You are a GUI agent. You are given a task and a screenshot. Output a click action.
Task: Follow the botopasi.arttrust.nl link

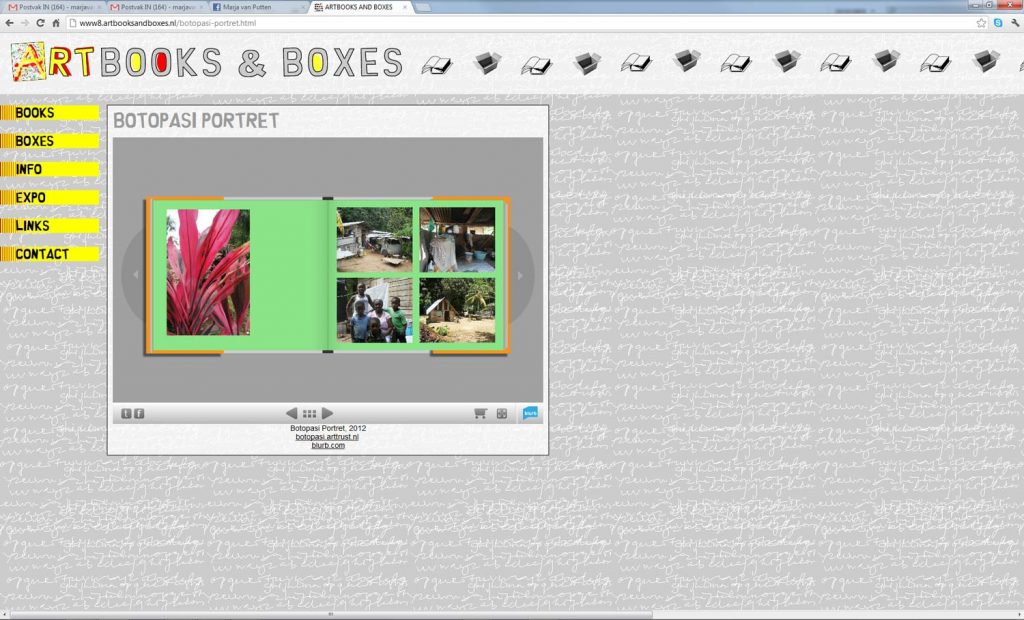(x=327, y=437)
